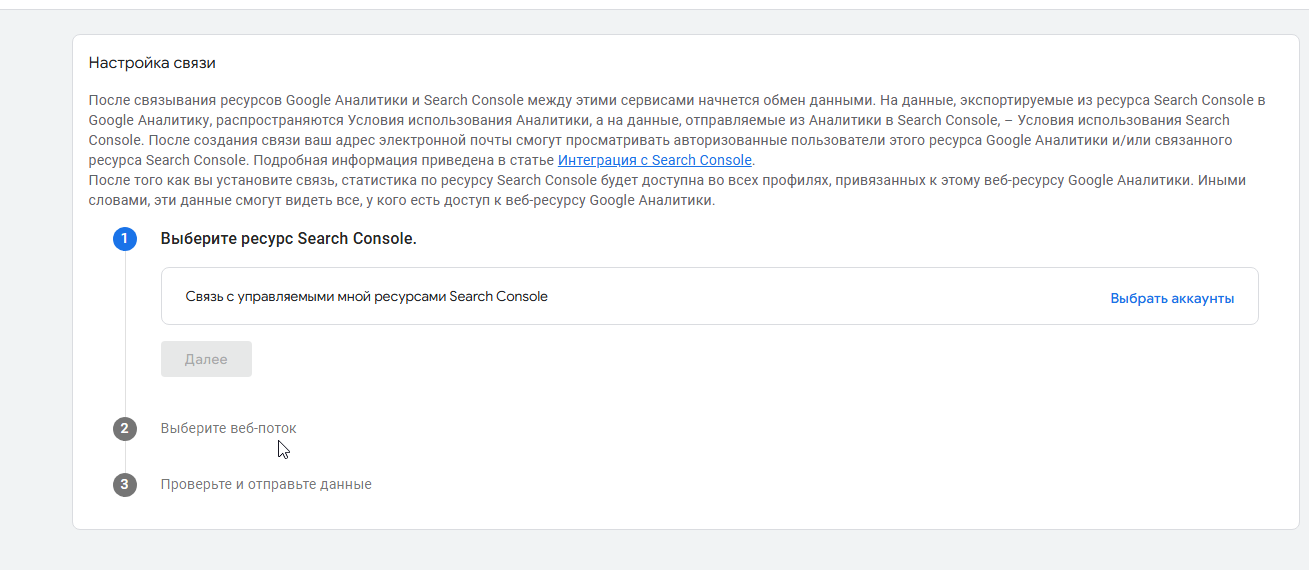Screen dimensions: 1309x570
Task: Click the gray page background below the card
Action: [x=650, y=550]
